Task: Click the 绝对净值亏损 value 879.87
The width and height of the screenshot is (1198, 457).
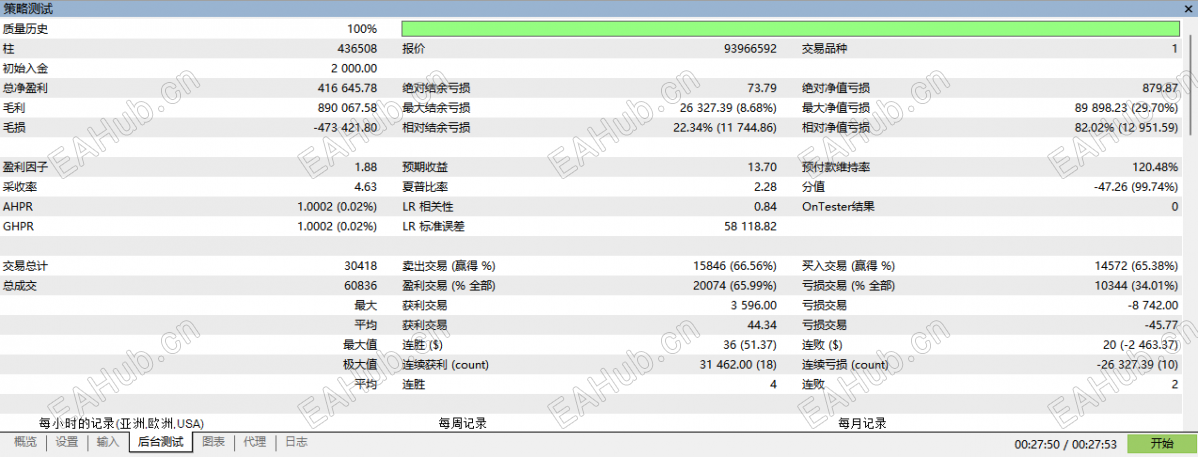Action: coord(1161,88)
